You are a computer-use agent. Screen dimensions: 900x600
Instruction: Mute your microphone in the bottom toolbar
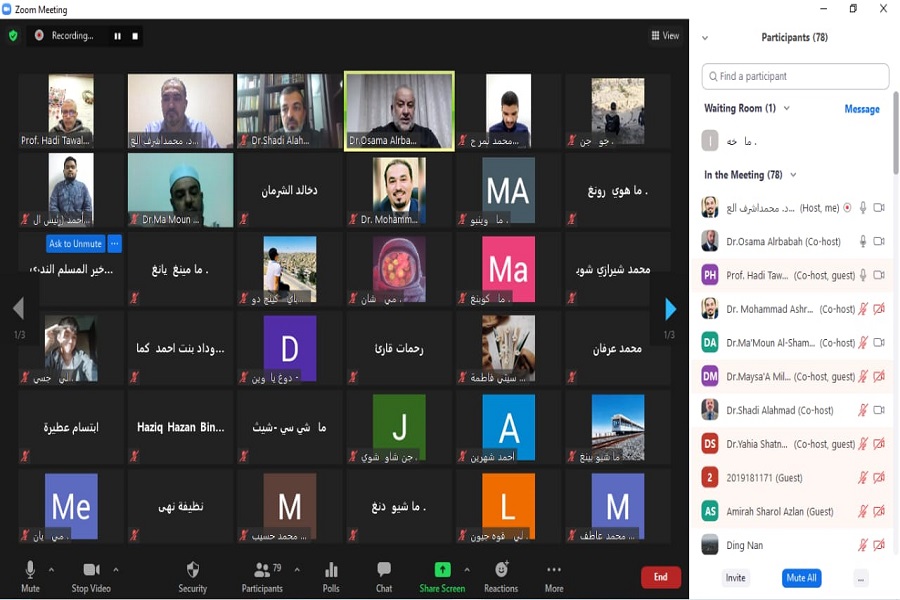coord(30,576)
